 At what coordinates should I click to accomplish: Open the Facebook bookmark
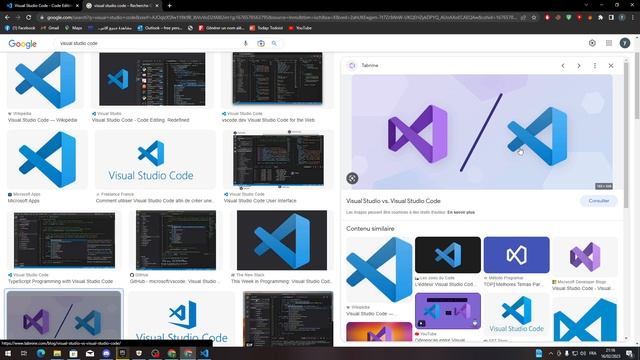click(20, 28)
